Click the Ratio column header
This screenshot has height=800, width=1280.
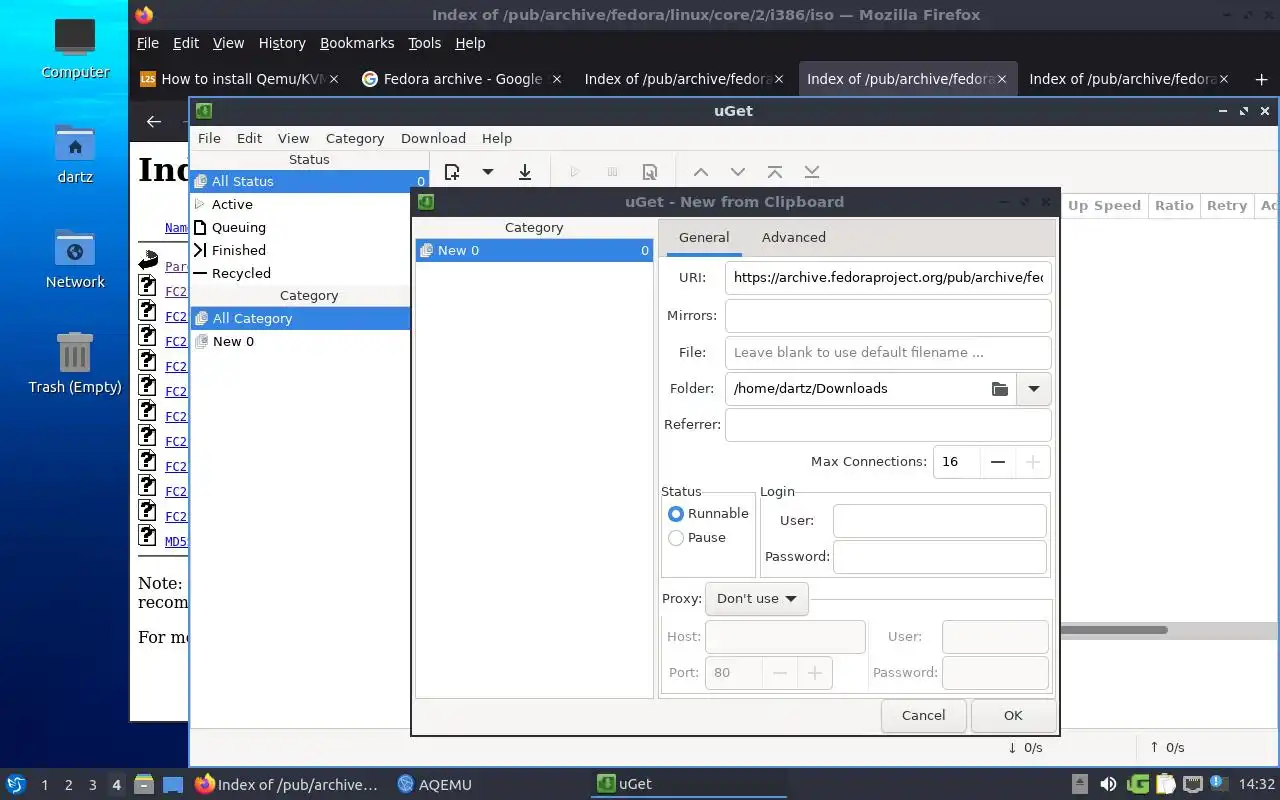point(1174,206)
